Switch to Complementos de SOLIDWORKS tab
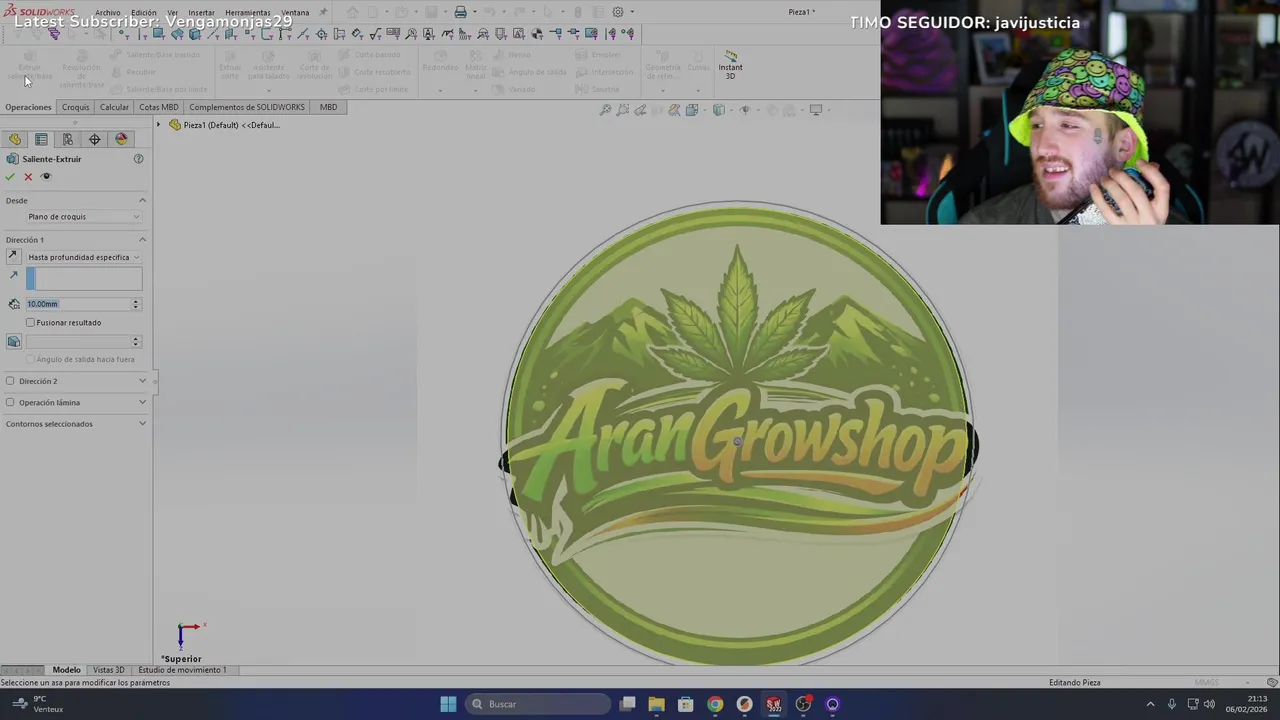This screenshot has height=720, width=1280. (247, 107)
